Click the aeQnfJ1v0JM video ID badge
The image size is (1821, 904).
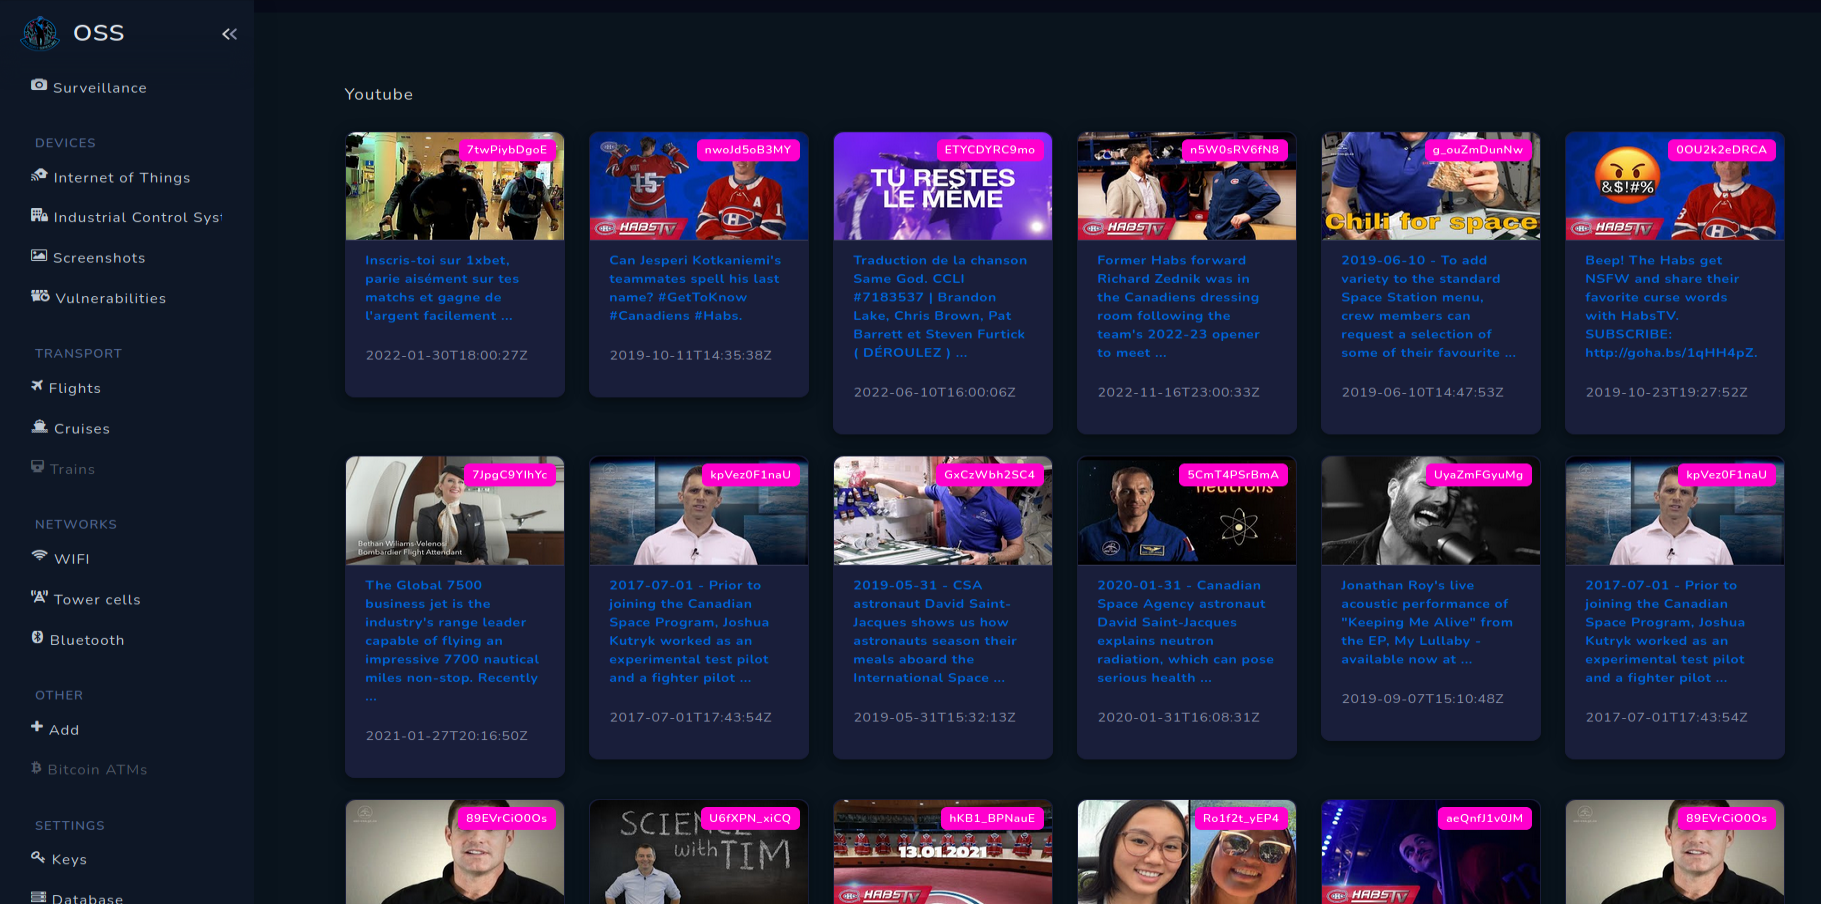tap(1485, 818)
